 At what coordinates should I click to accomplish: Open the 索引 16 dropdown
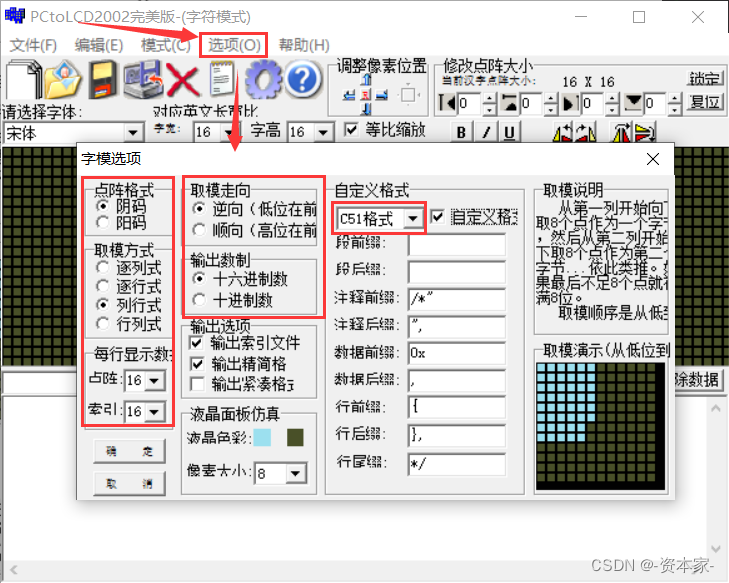pyautogui.click(x=154, y=411)
